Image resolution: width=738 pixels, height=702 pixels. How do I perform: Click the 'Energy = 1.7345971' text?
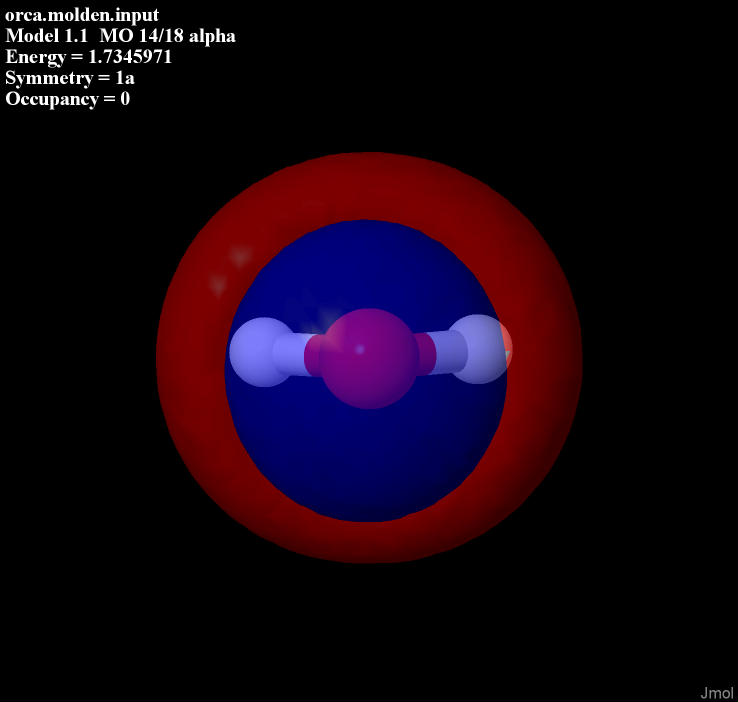88,57
